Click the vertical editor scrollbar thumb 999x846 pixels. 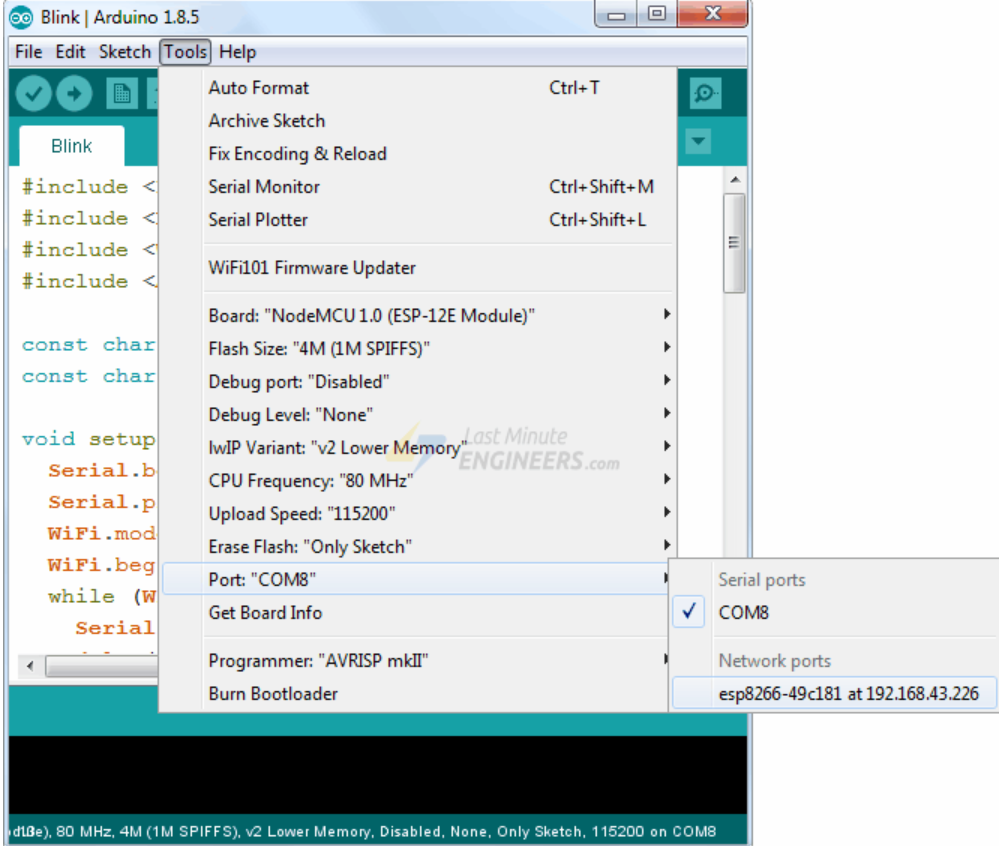734,243
